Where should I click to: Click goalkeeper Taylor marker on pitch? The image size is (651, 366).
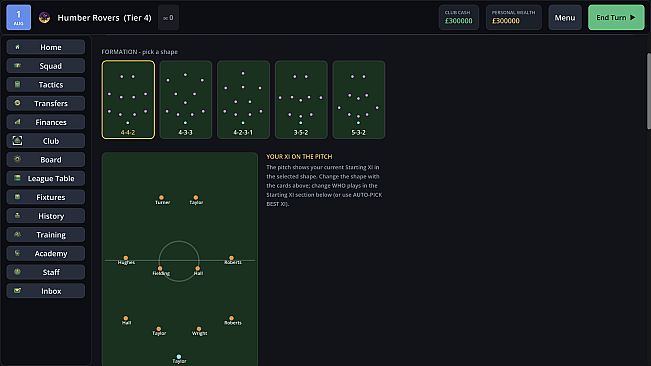point(179,356)
